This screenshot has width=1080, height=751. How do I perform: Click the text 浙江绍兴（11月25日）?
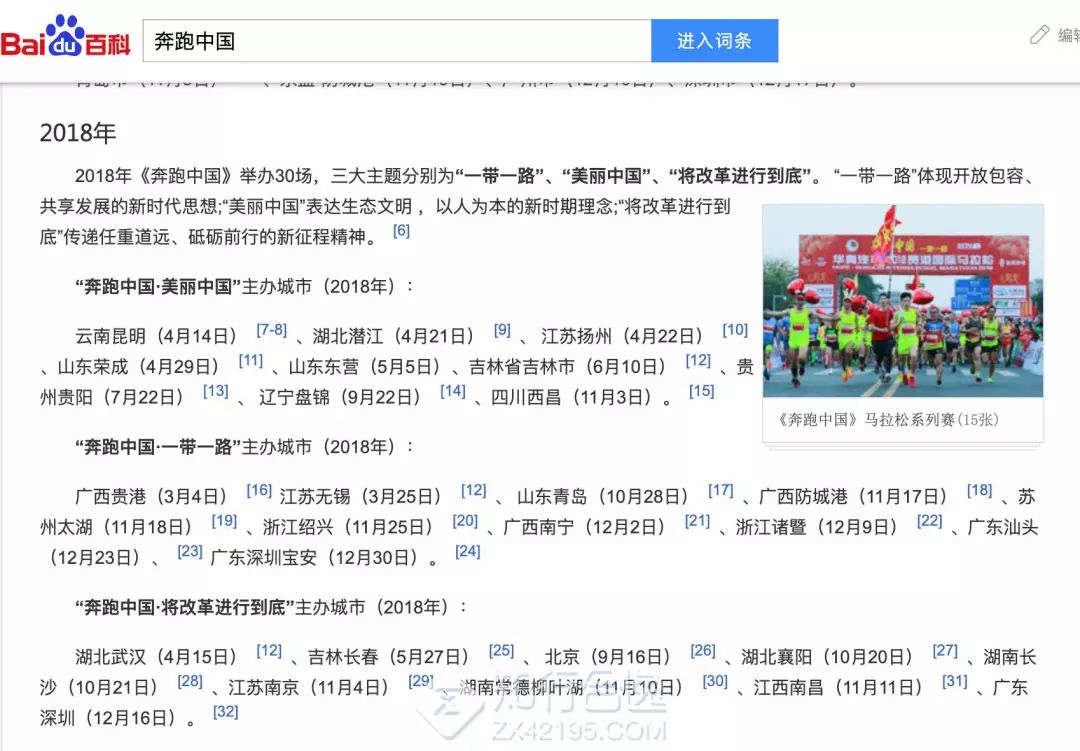tap(349, 527)
